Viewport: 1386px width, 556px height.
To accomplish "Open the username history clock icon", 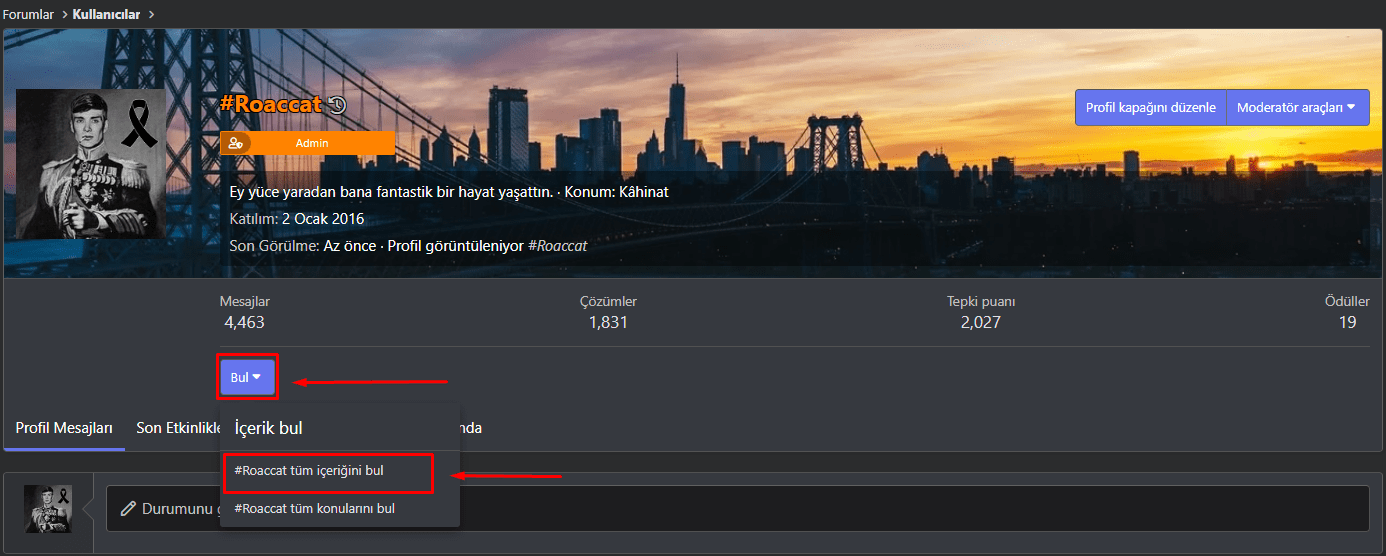I will coord(337,104).
